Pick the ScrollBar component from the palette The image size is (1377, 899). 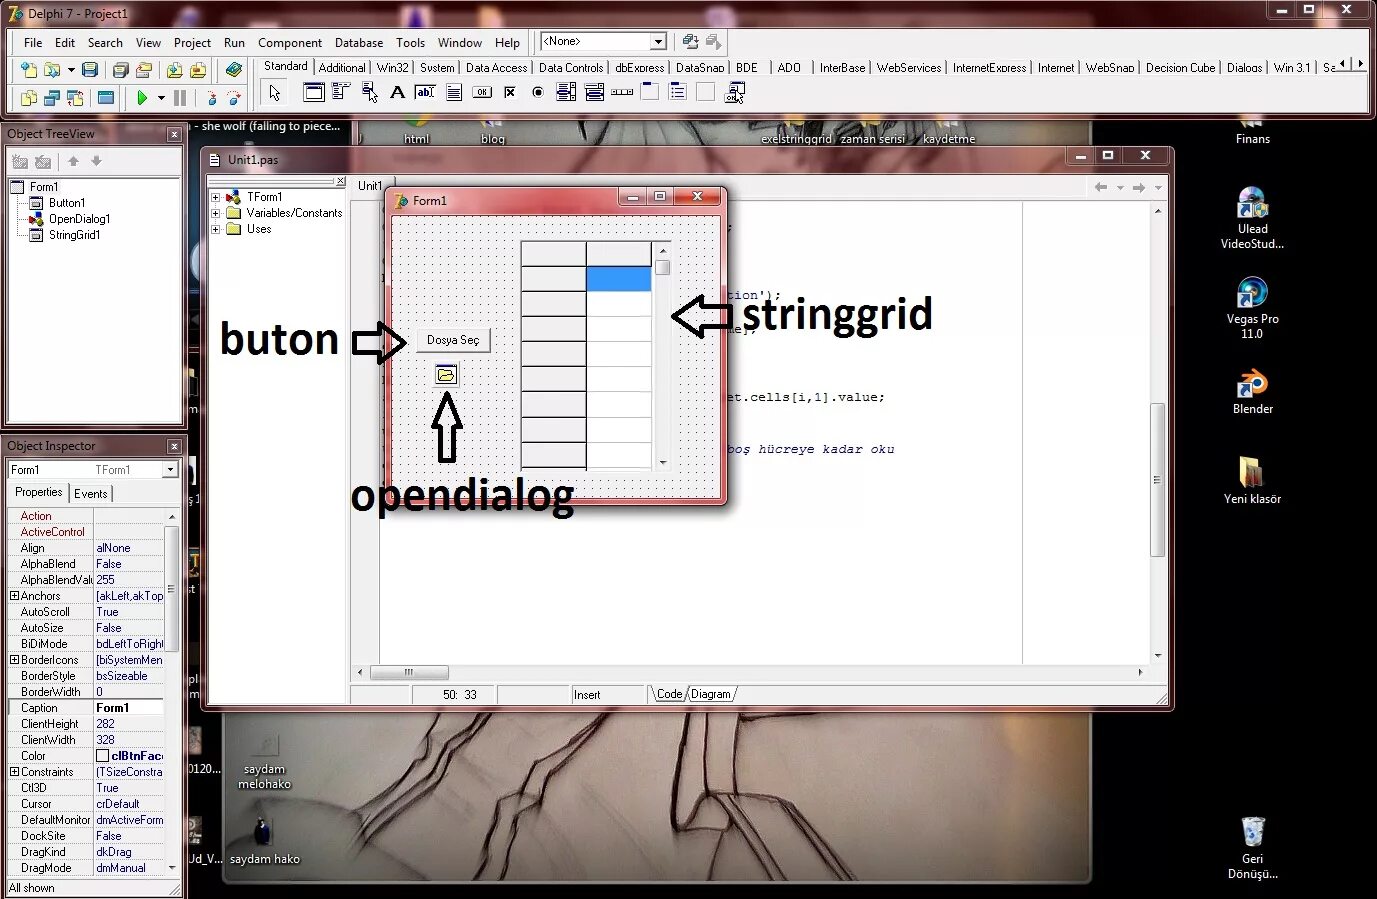622,92
